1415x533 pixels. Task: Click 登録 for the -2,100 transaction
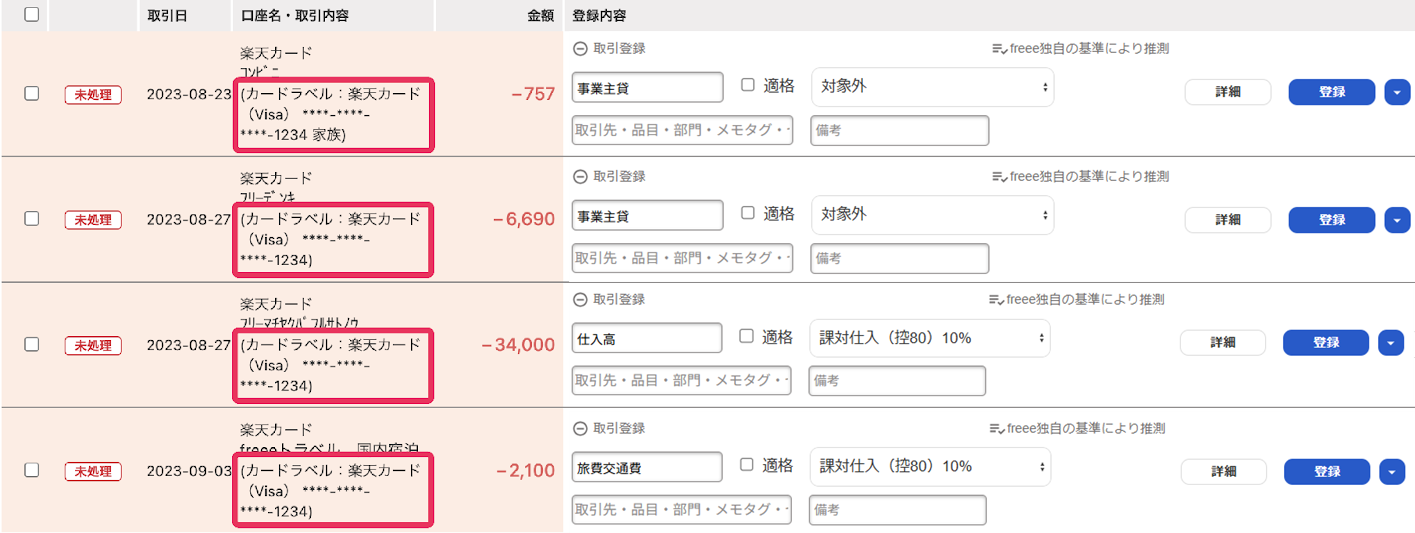[1326, 472]
